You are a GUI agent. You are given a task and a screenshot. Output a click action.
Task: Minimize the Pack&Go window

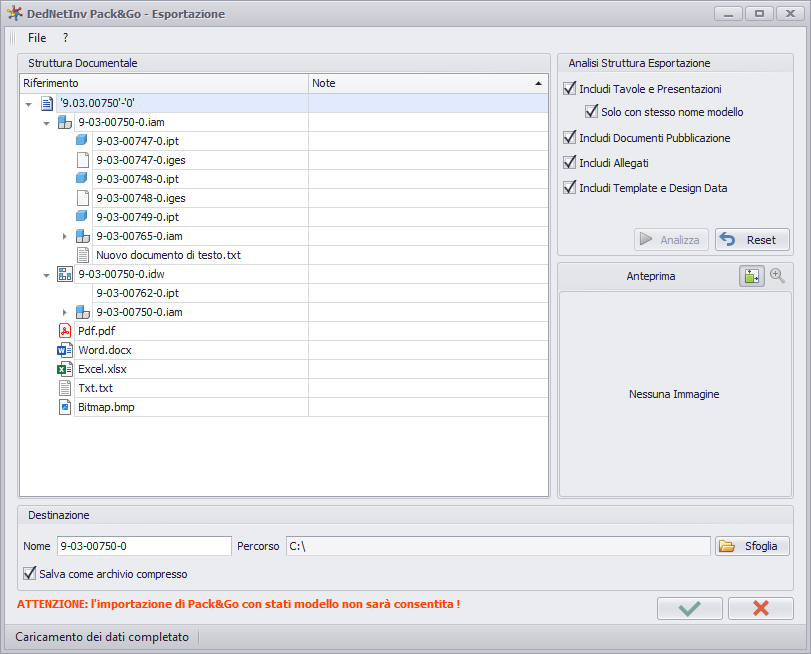(x=728, y=14)
